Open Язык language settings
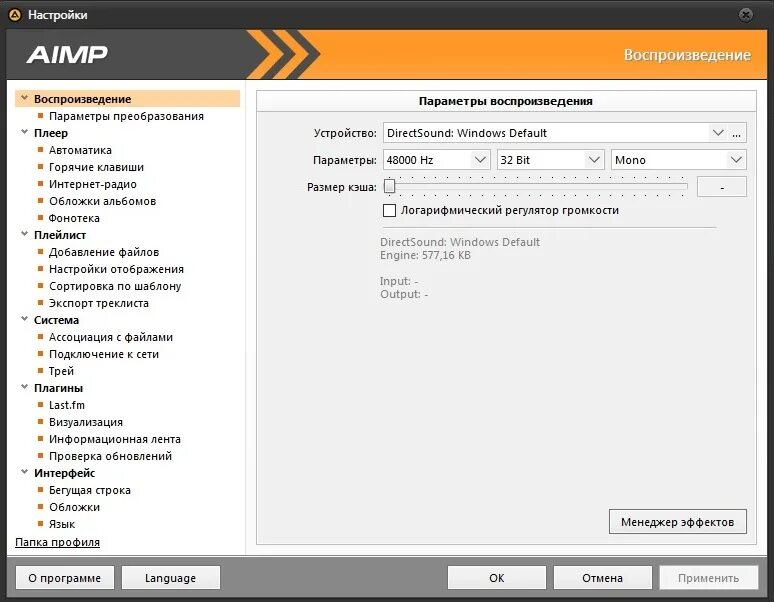The height and width of the screenshot is (602, 774). [x=62, y=524]
